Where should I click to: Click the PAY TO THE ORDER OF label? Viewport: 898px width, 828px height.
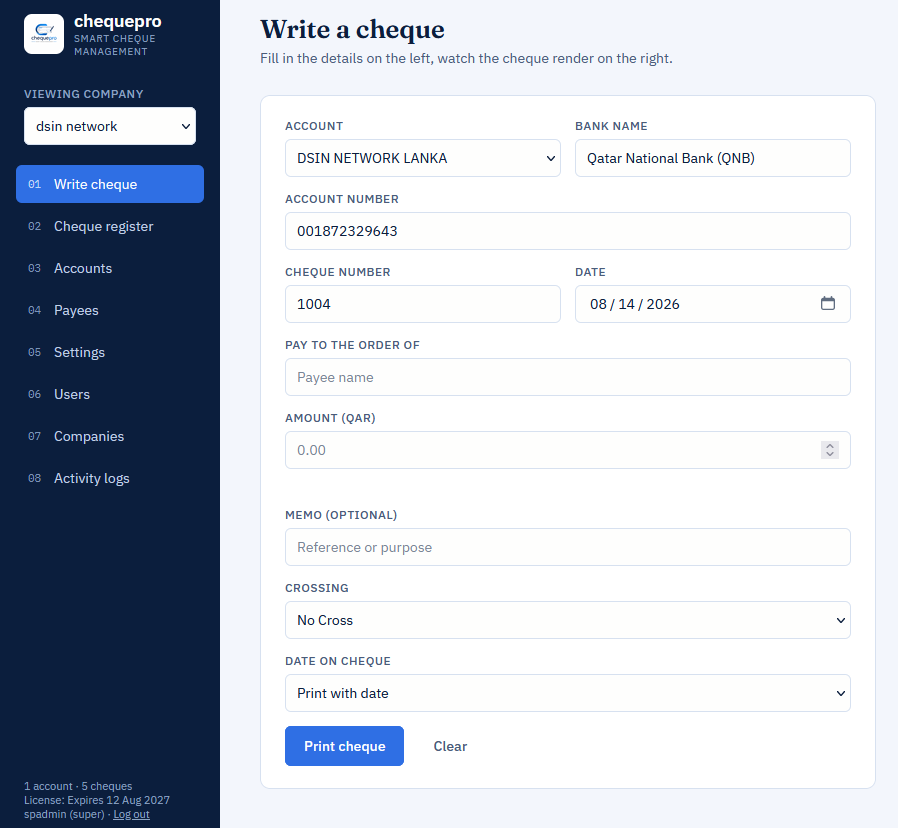[x=352, y=345]
